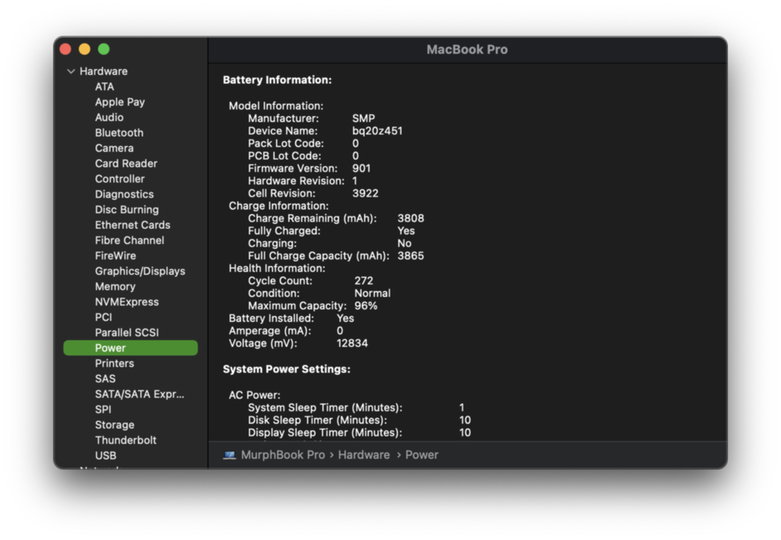Click the Health Information label

tap(277, 269)
